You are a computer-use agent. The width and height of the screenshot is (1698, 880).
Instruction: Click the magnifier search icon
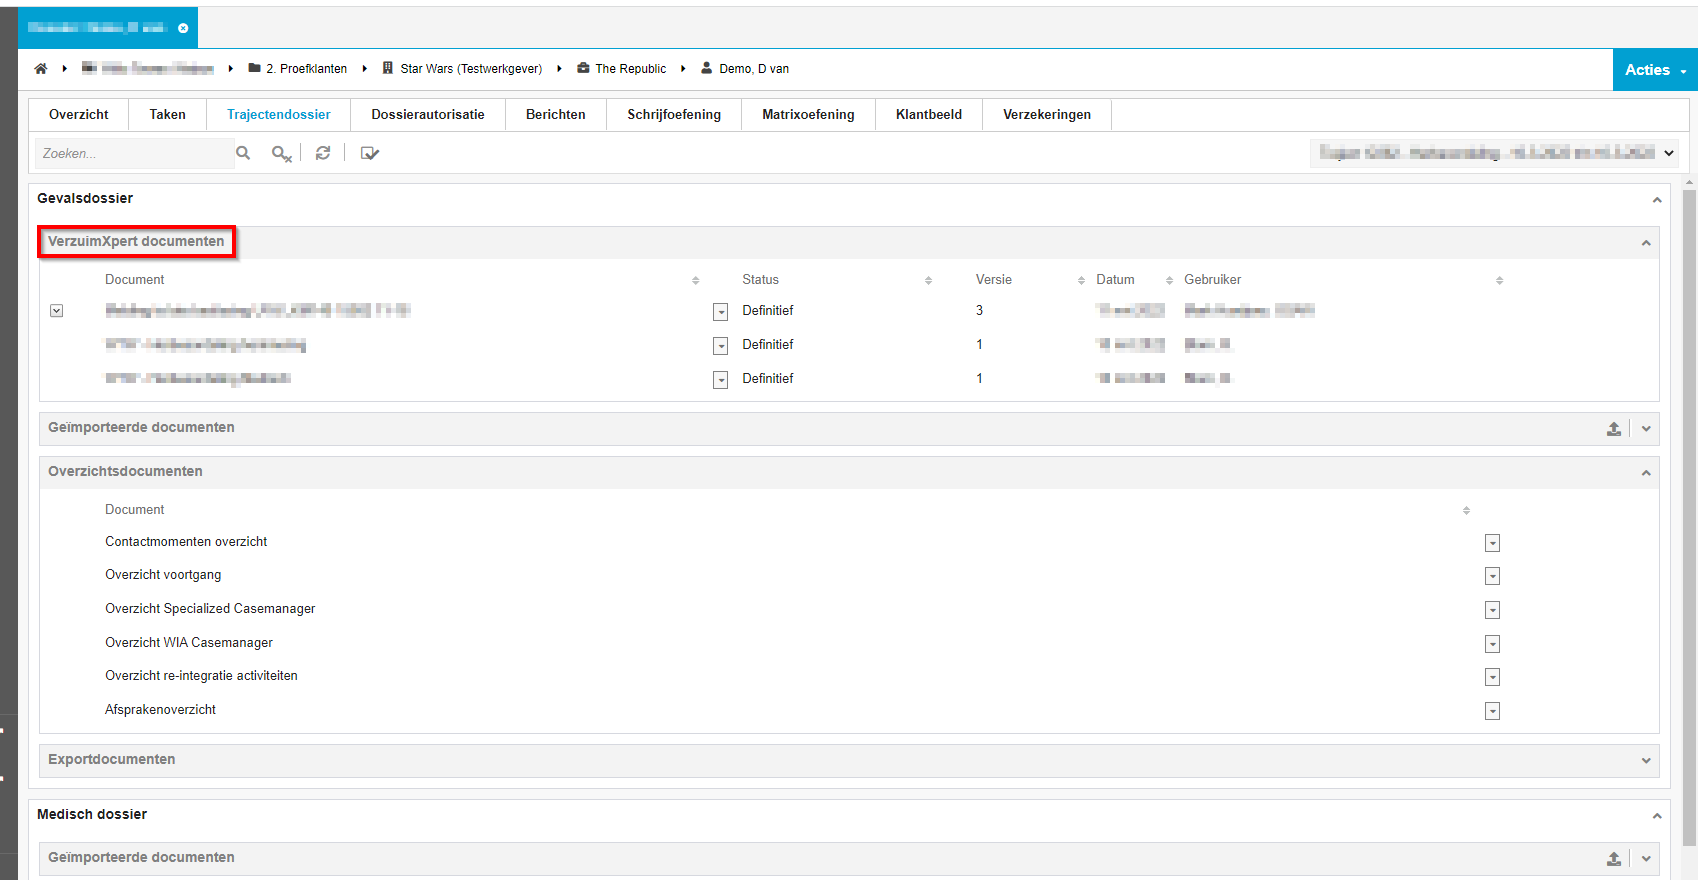[x=243, y=153]
